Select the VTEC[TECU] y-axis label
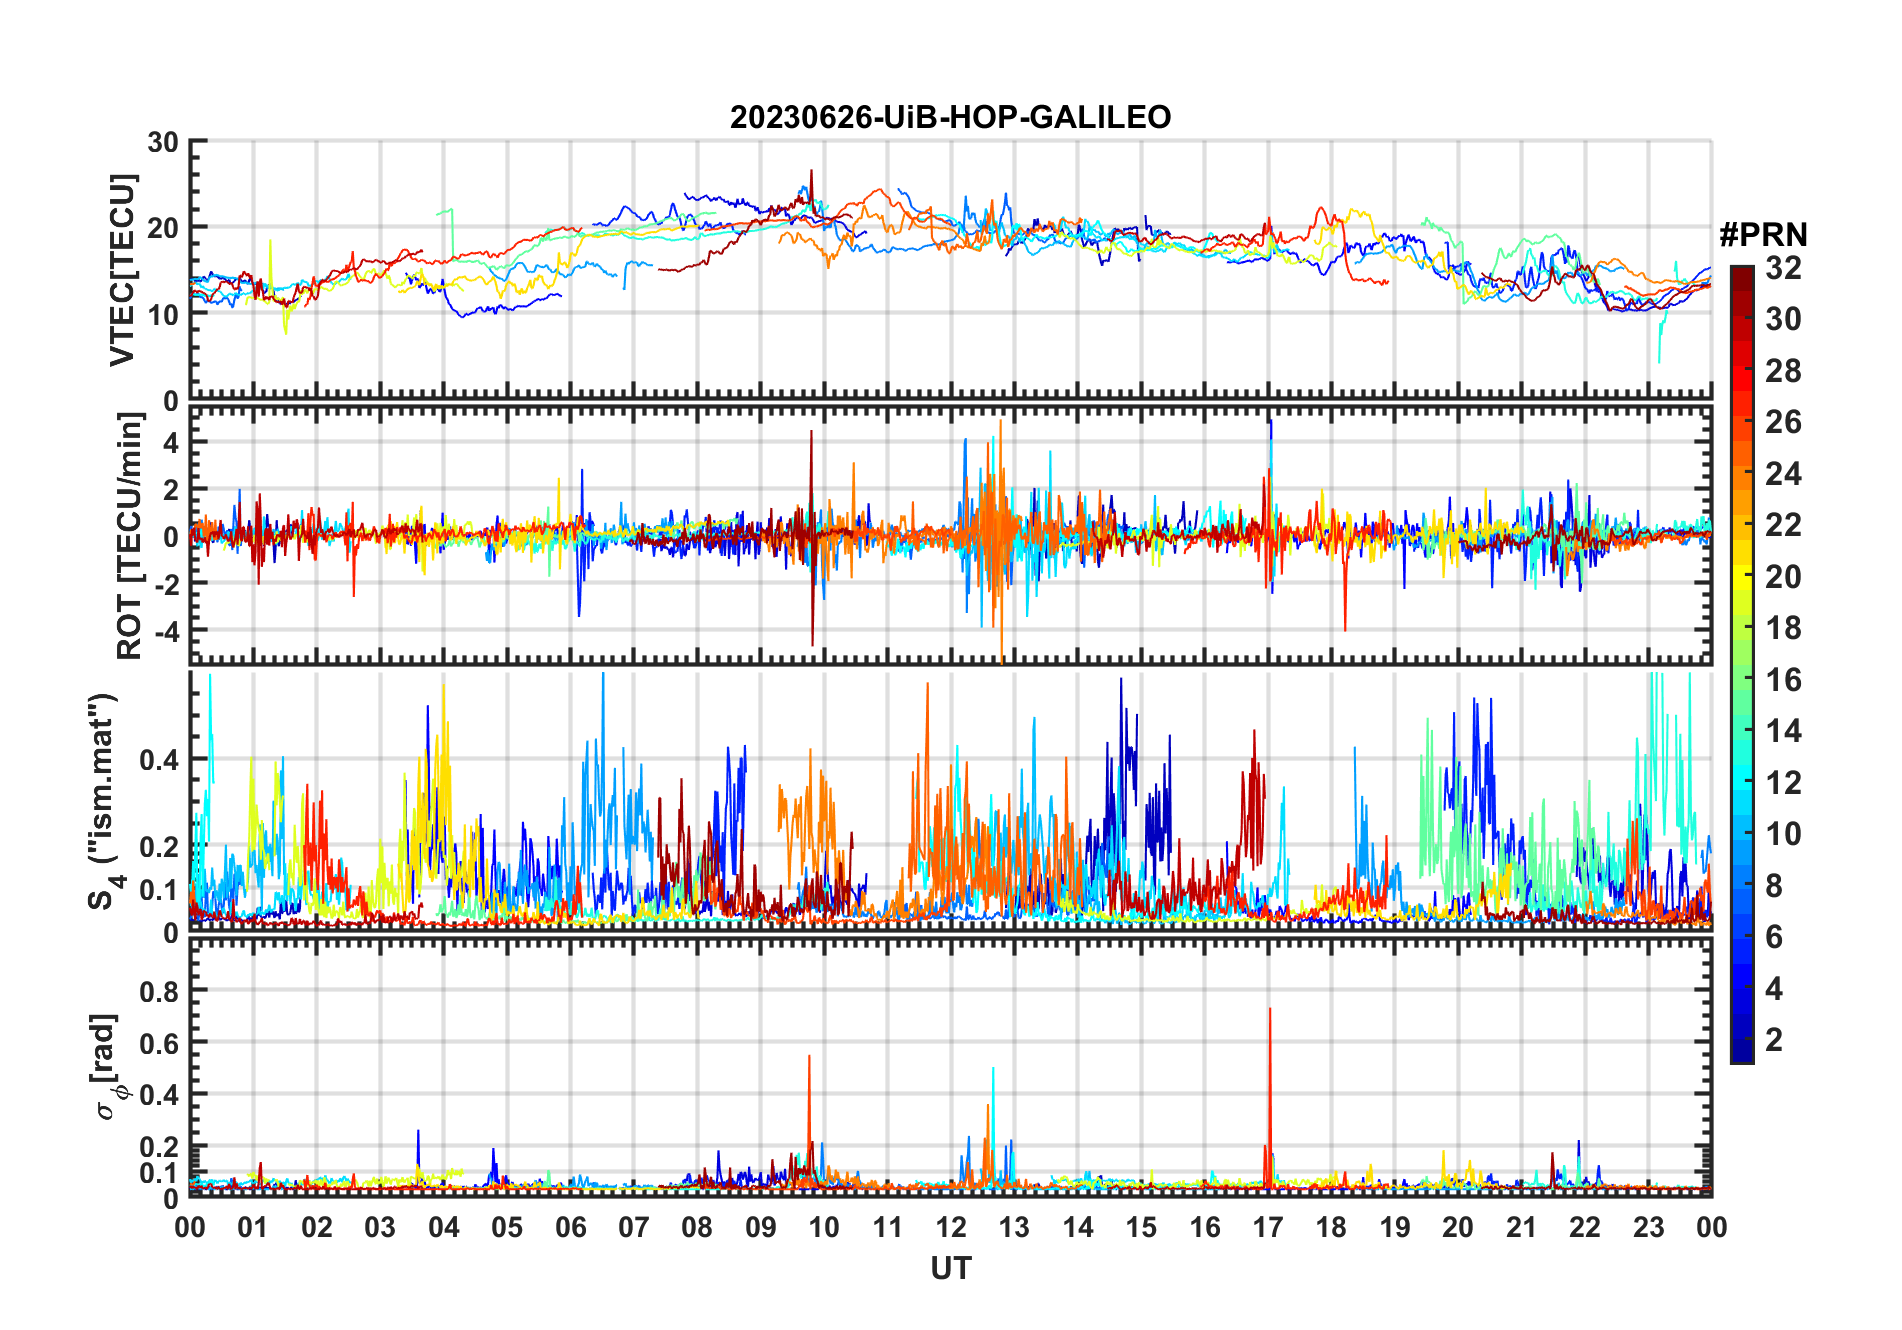 122,270
